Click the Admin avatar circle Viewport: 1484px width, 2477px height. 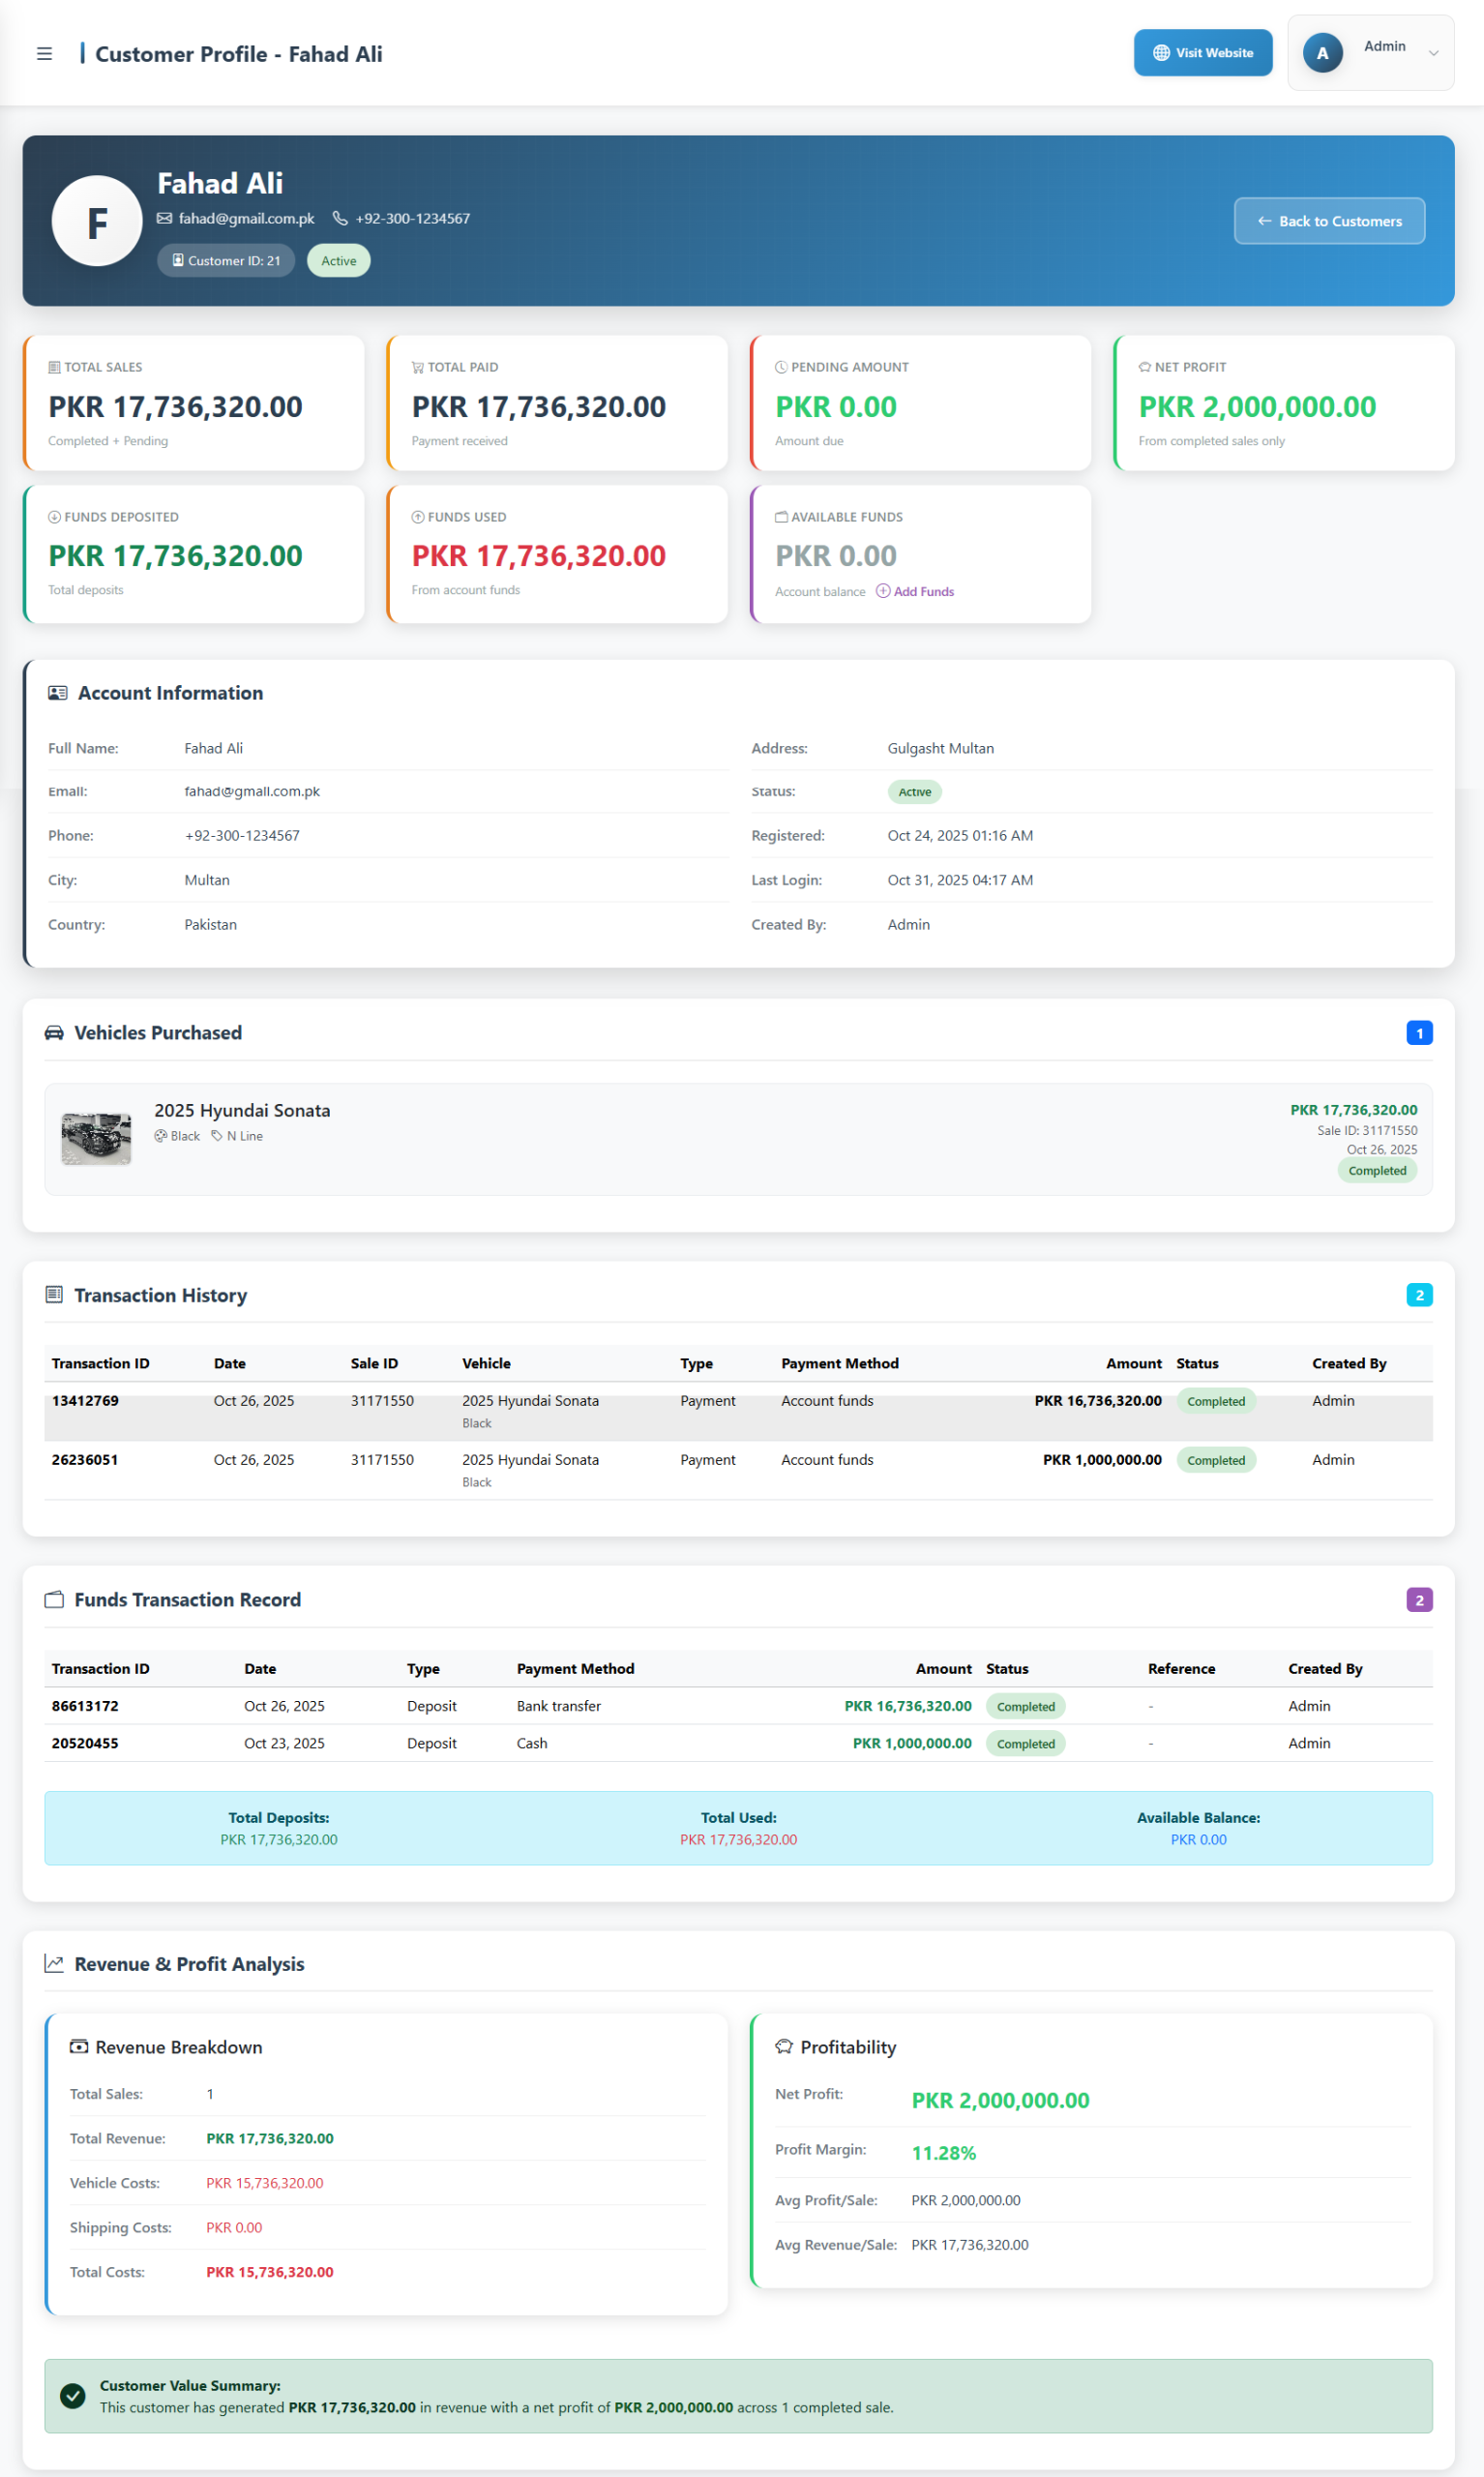(x=1322, y=54)
